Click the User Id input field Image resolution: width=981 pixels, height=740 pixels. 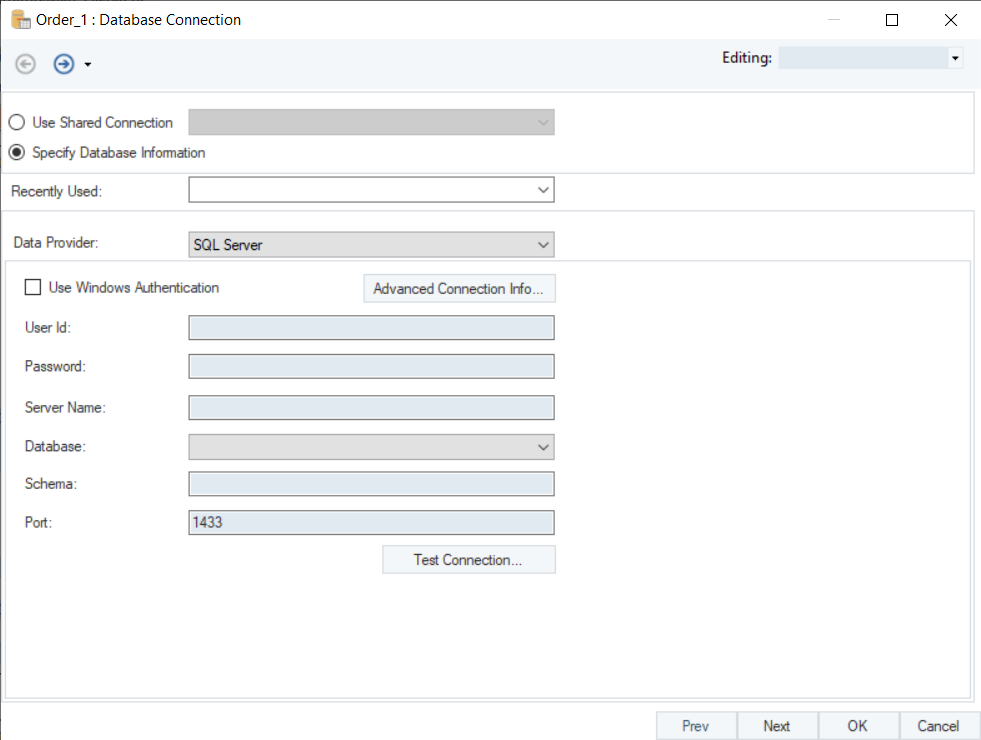371,328
